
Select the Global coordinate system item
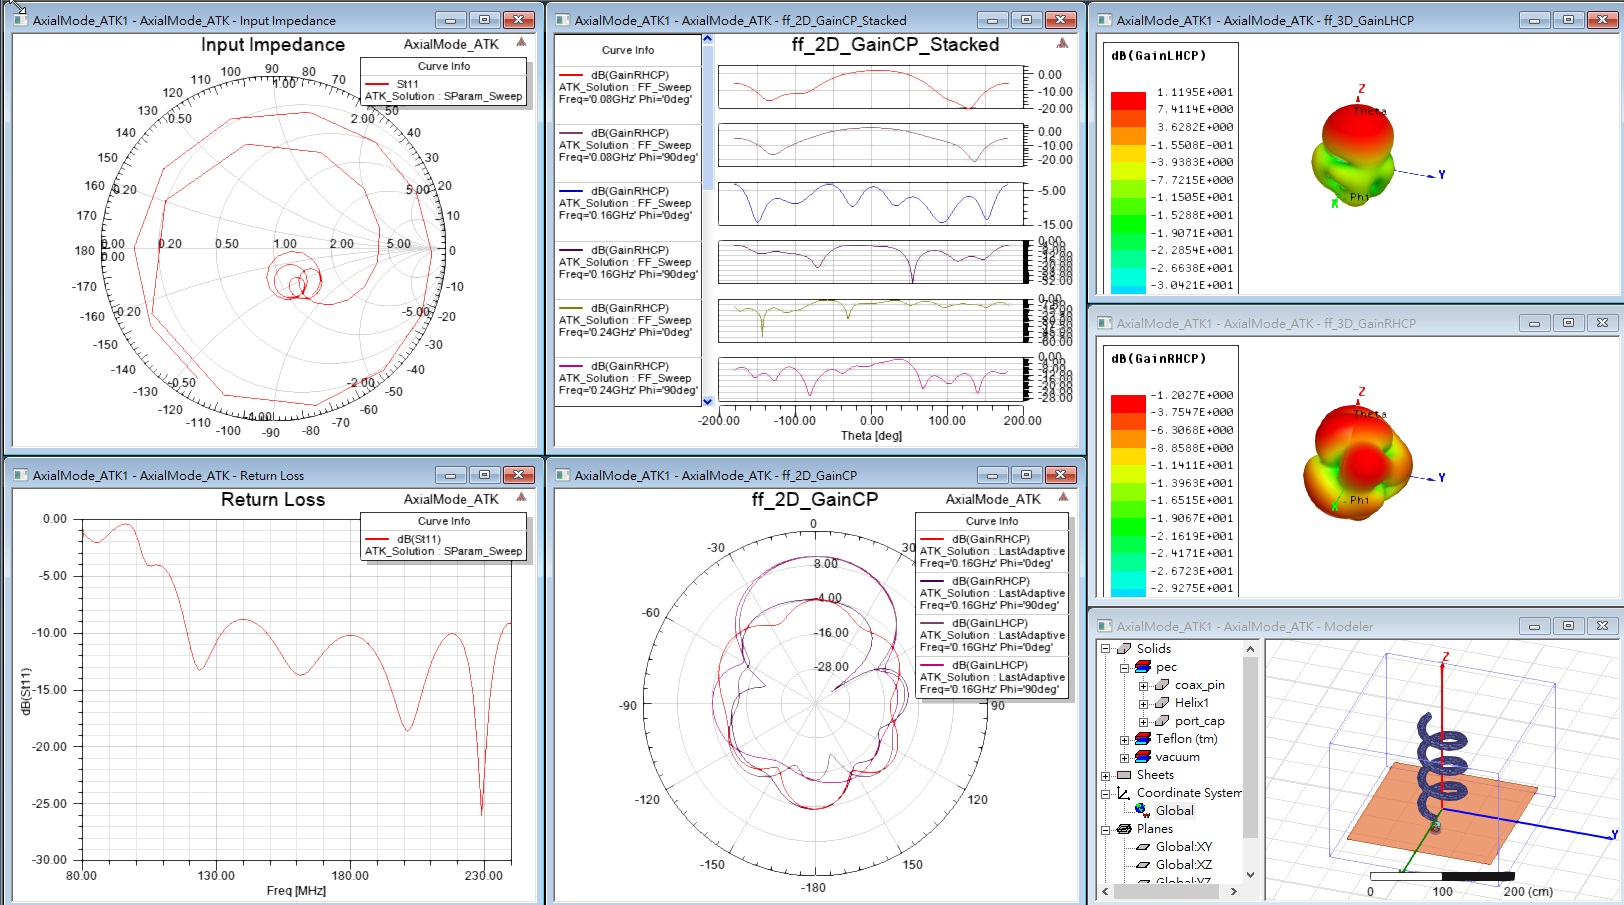tap(1175, 811)
